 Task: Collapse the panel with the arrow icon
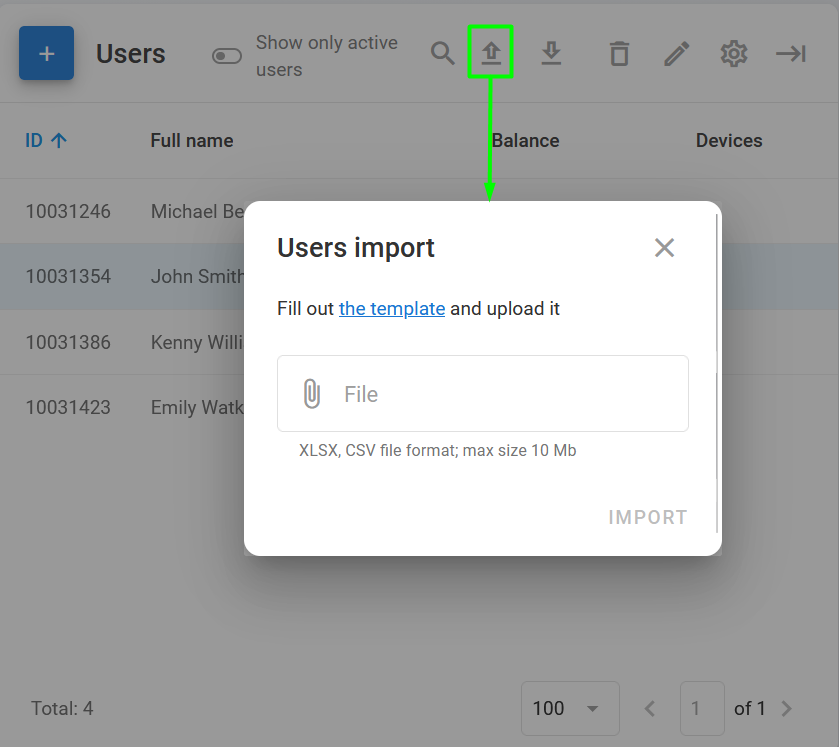pyautogui.click(x=790, y=54)
